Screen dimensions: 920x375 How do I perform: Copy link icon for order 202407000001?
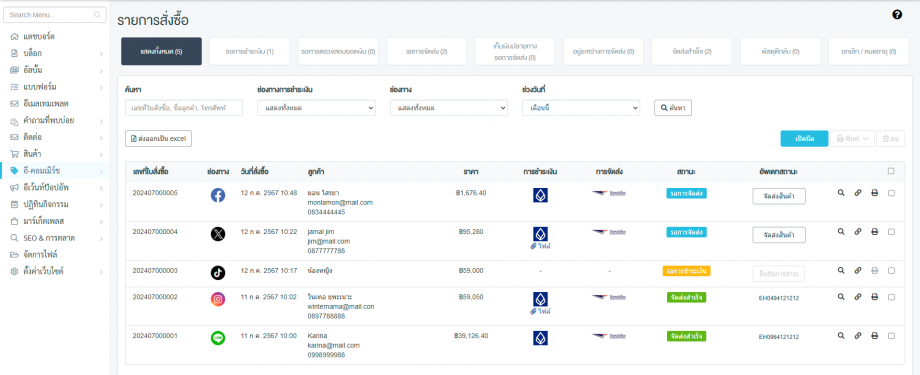pos(858,336)
